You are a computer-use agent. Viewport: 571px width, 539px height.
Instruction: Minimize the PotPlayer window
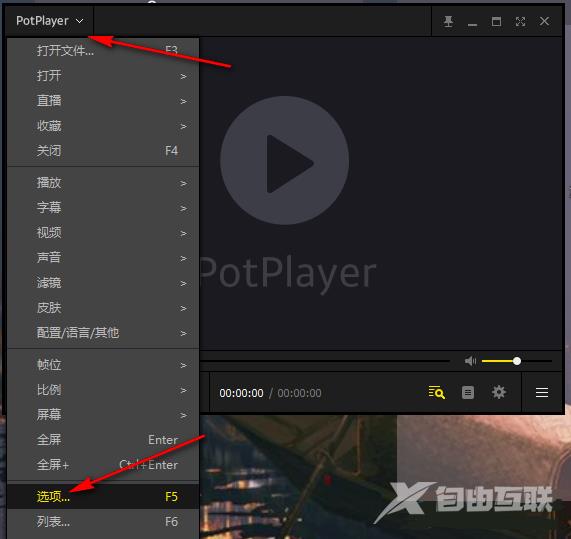pyautogui.click(x=472, y=24)
